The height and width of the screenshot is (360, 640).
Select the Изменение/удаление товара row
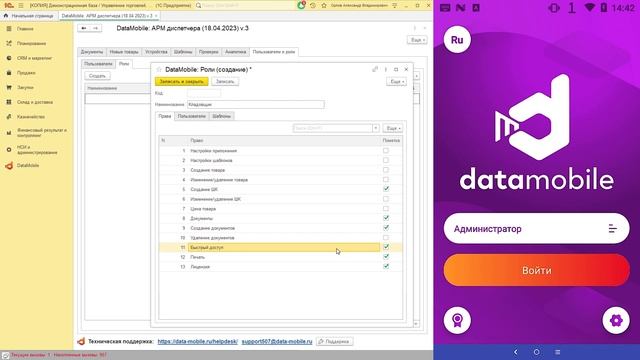click(280, 180)
